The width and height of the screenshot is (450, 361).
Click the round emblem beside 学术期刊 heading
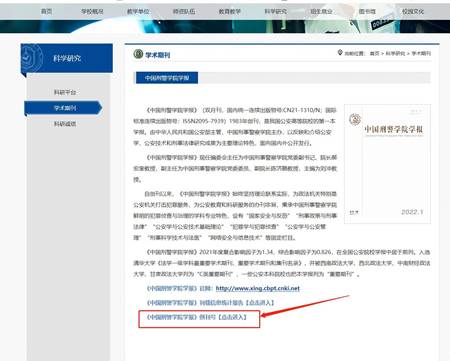click(138, 54)
